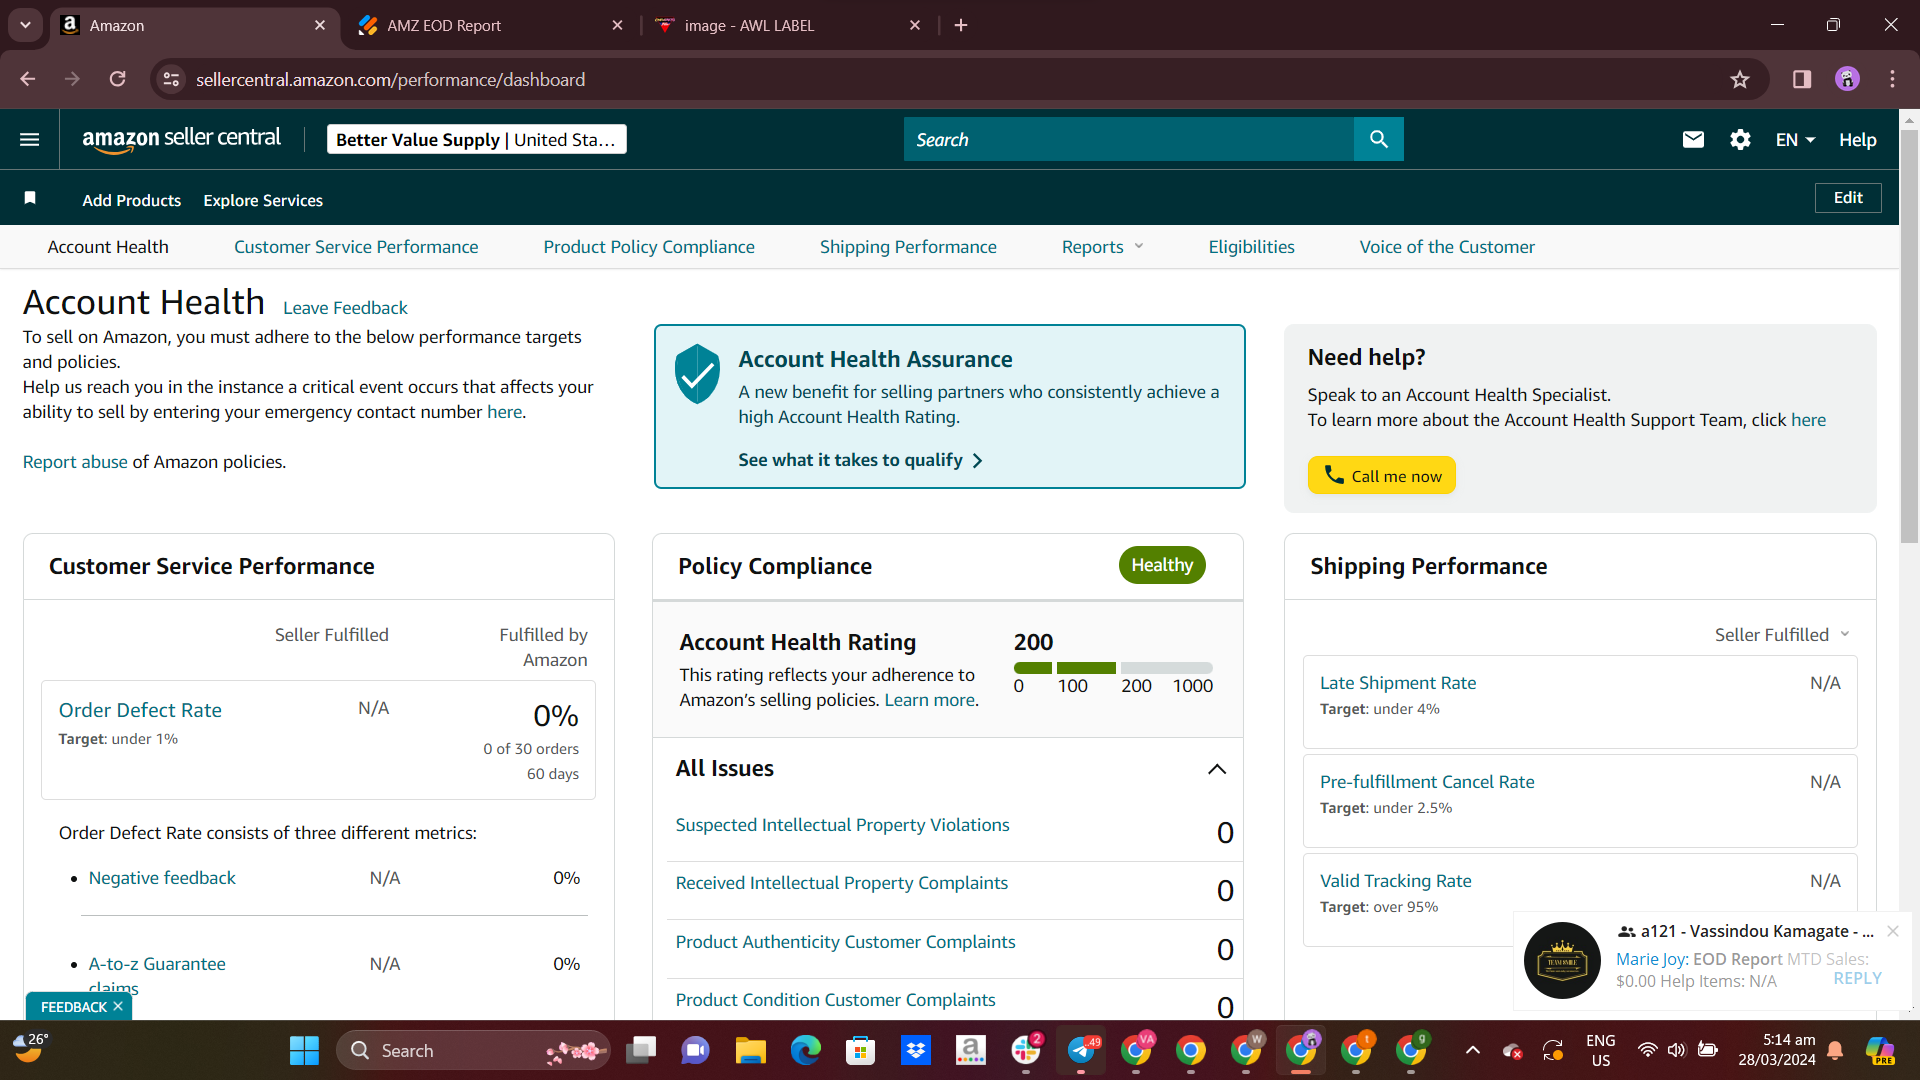1920x1080 pixels.
Task: Open the browser side panel
Action: pos(1802,80)
